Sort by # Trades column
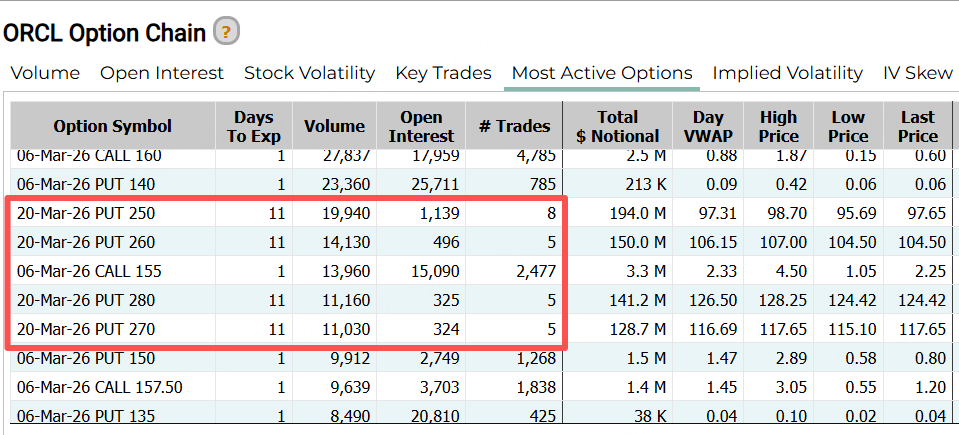 [514, 126]
